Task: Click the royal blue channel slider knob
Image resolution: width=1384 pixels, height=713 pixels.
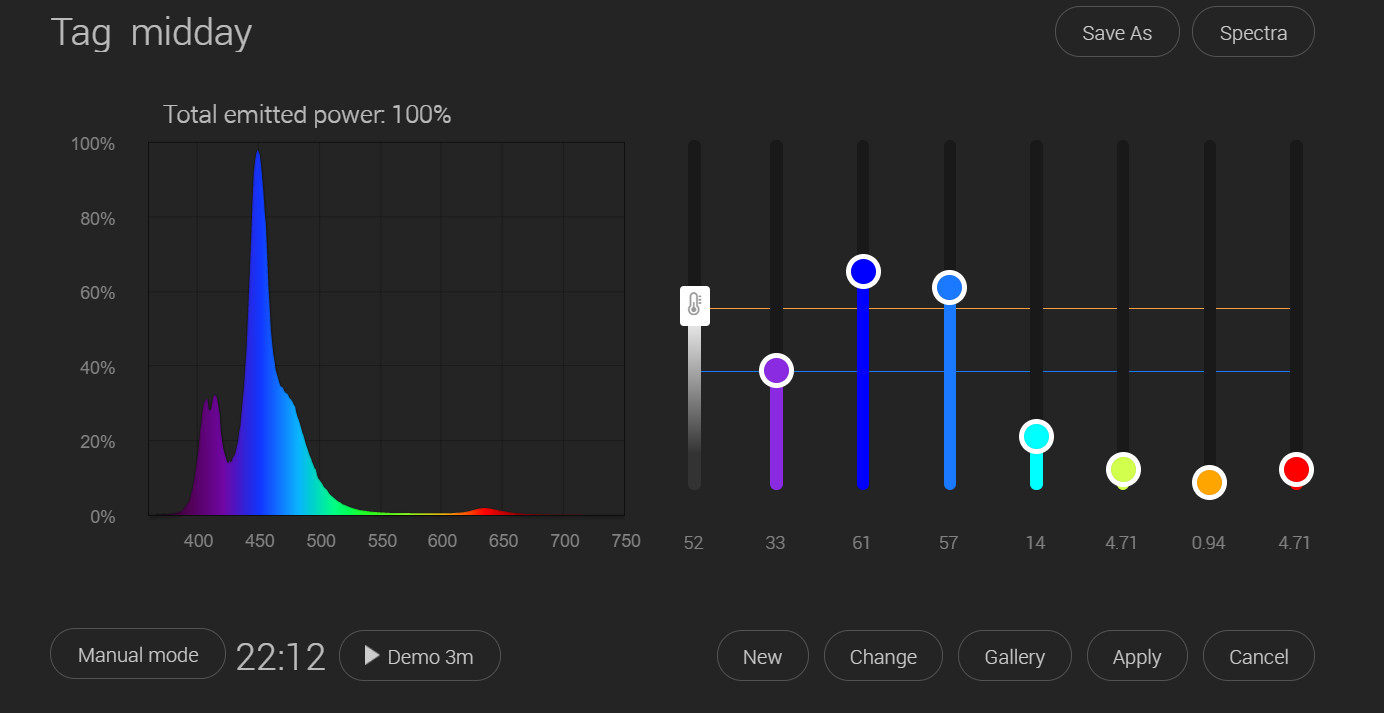Action: pyautogui.click(x=863, y=271)
